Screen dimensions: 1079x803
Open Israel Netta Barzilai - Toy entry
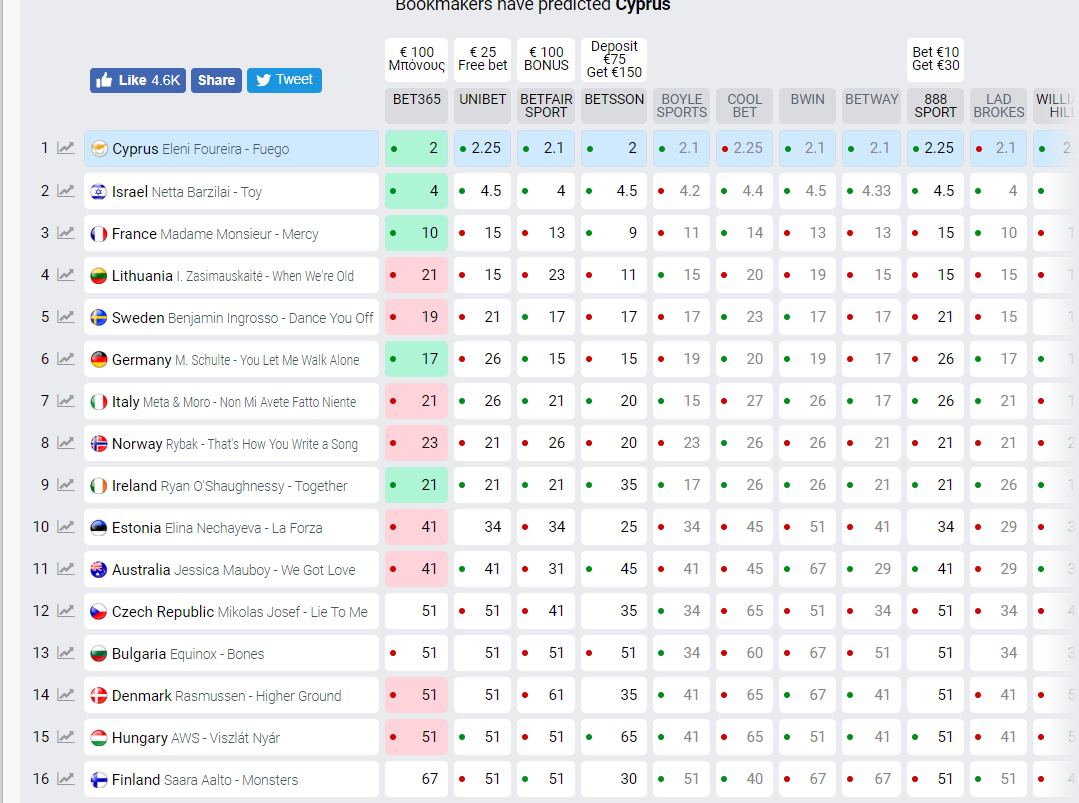[231, 191]
